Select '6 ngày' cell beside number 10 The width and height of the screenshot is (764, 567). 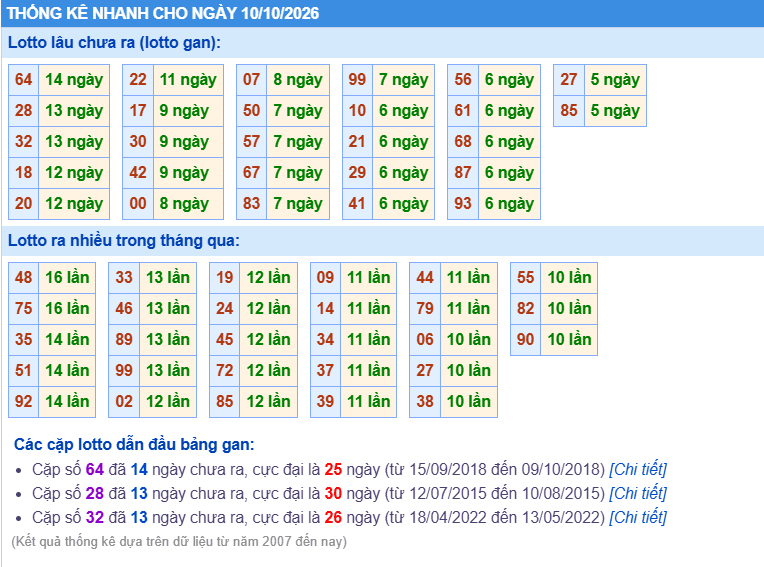(x=403, y=111)
